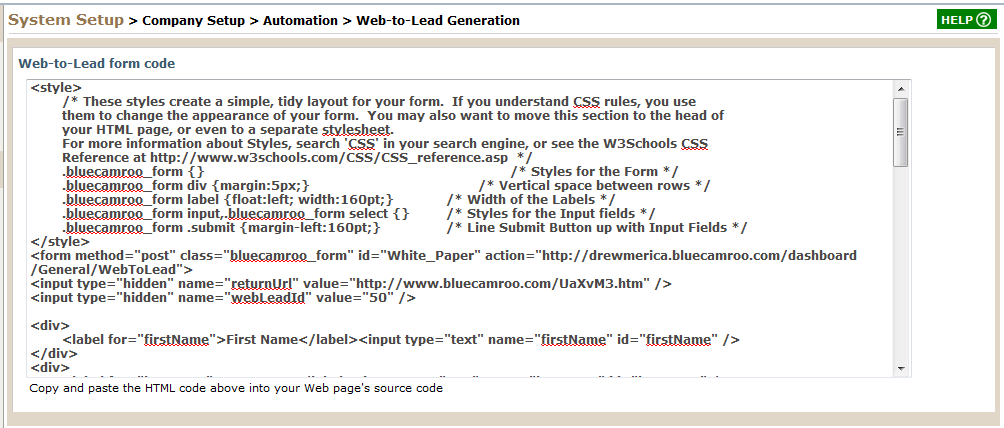Click the returnUrl hidden input line
The image size is (1004, 428).
click(351, 283)
